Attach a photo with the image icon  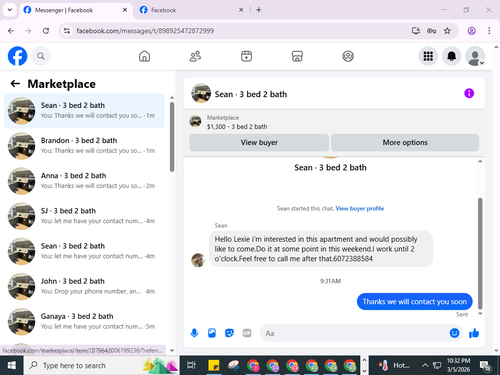point(212,333)
